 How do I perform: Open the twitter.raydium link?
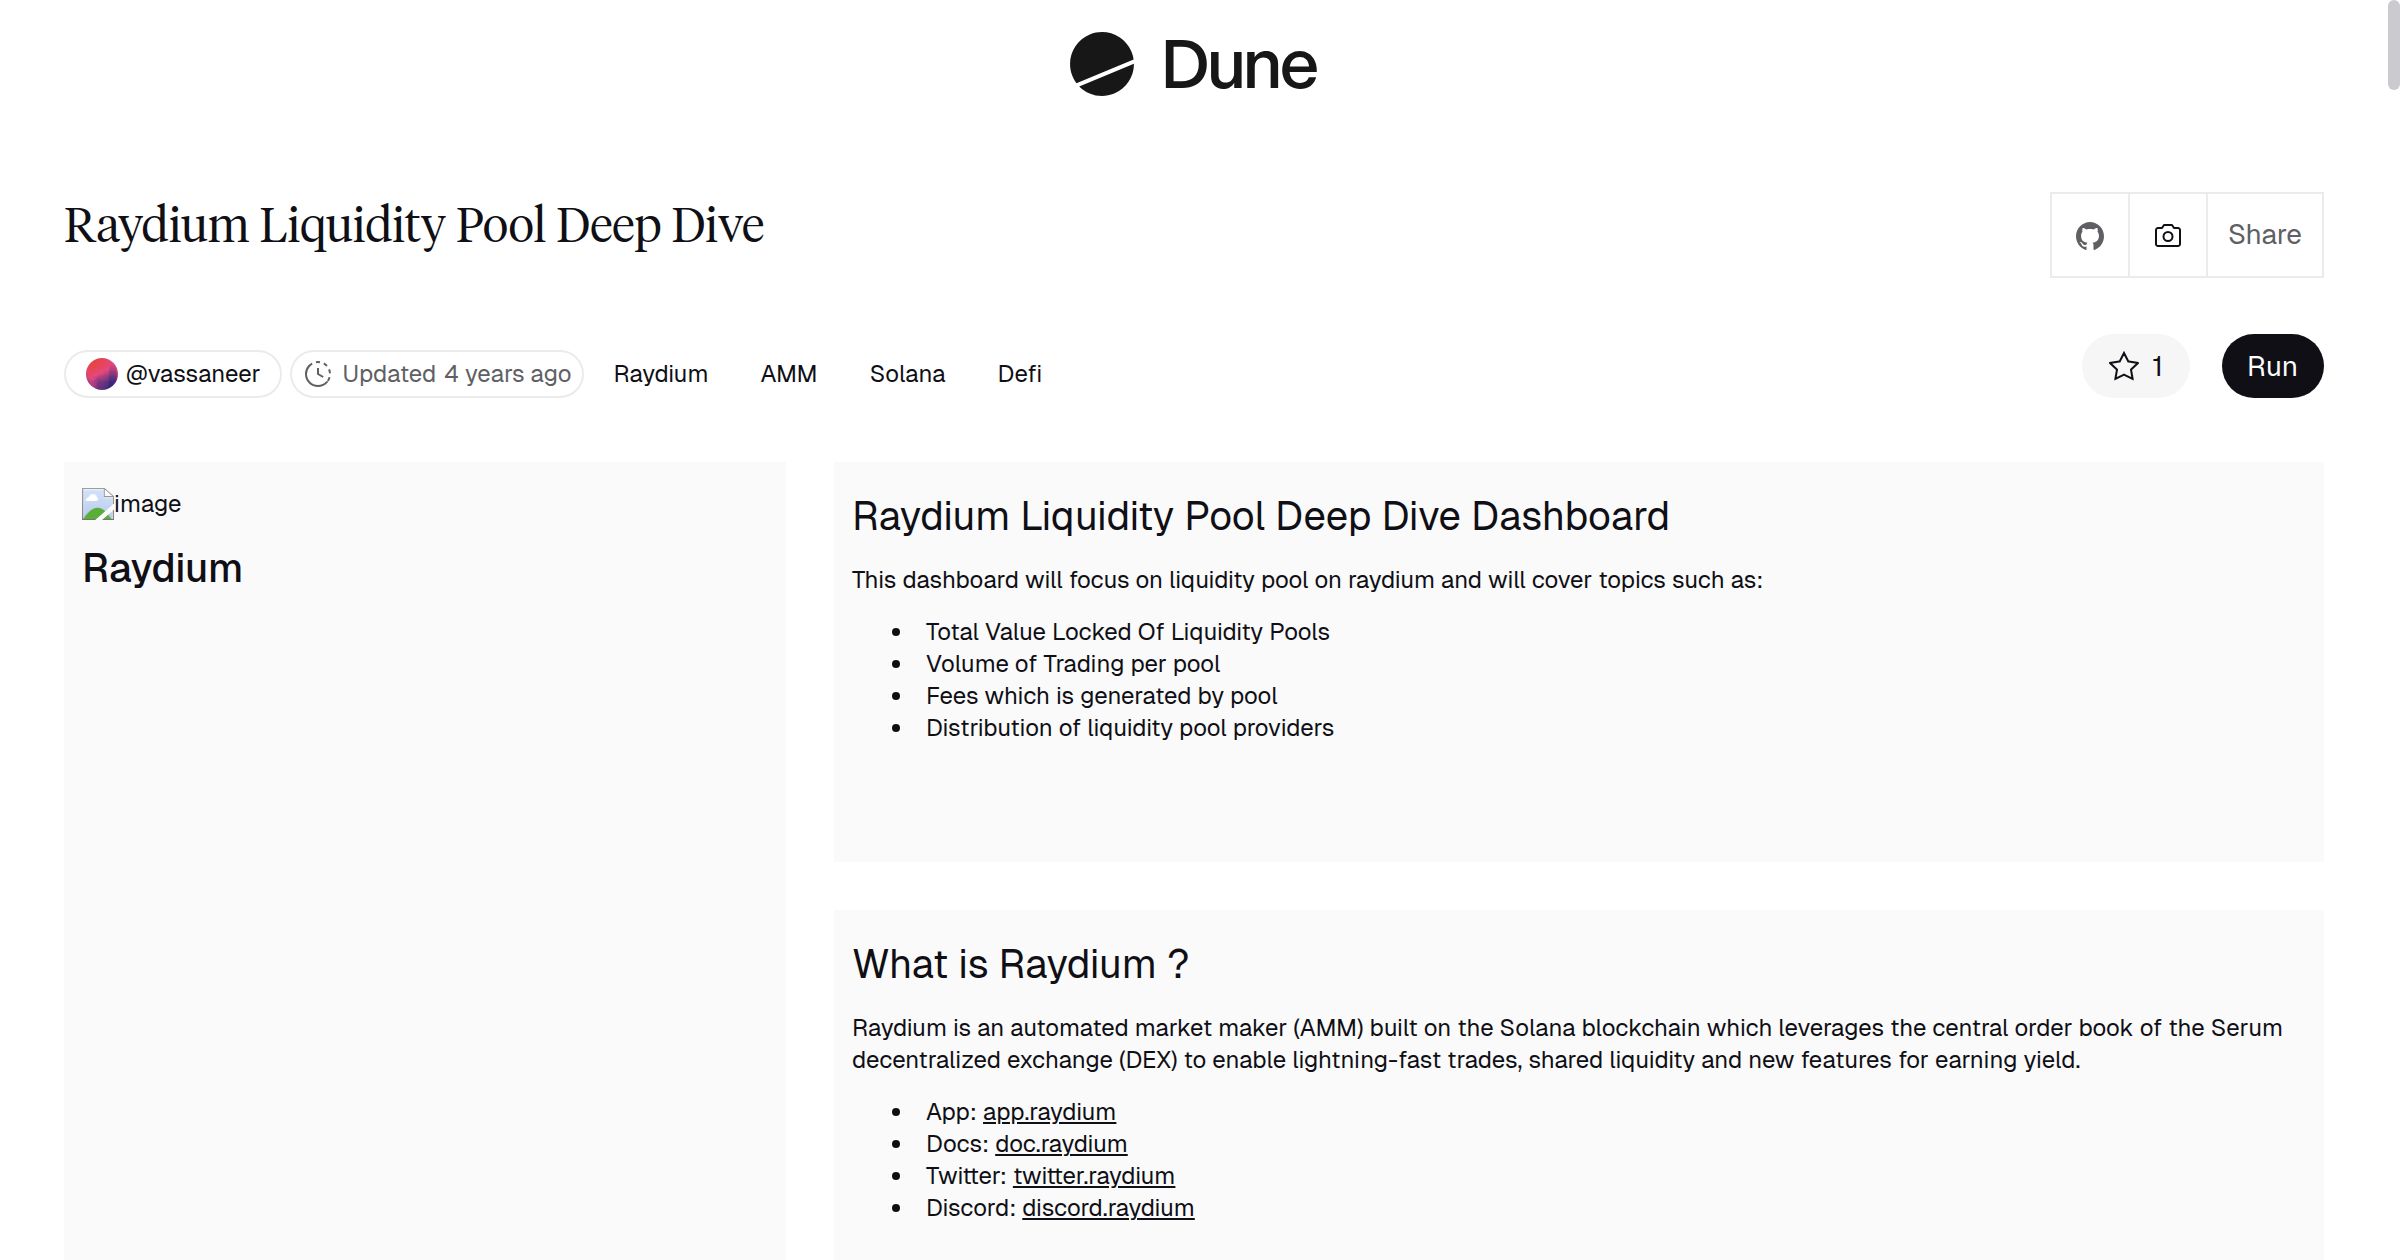point(1095,1175)
